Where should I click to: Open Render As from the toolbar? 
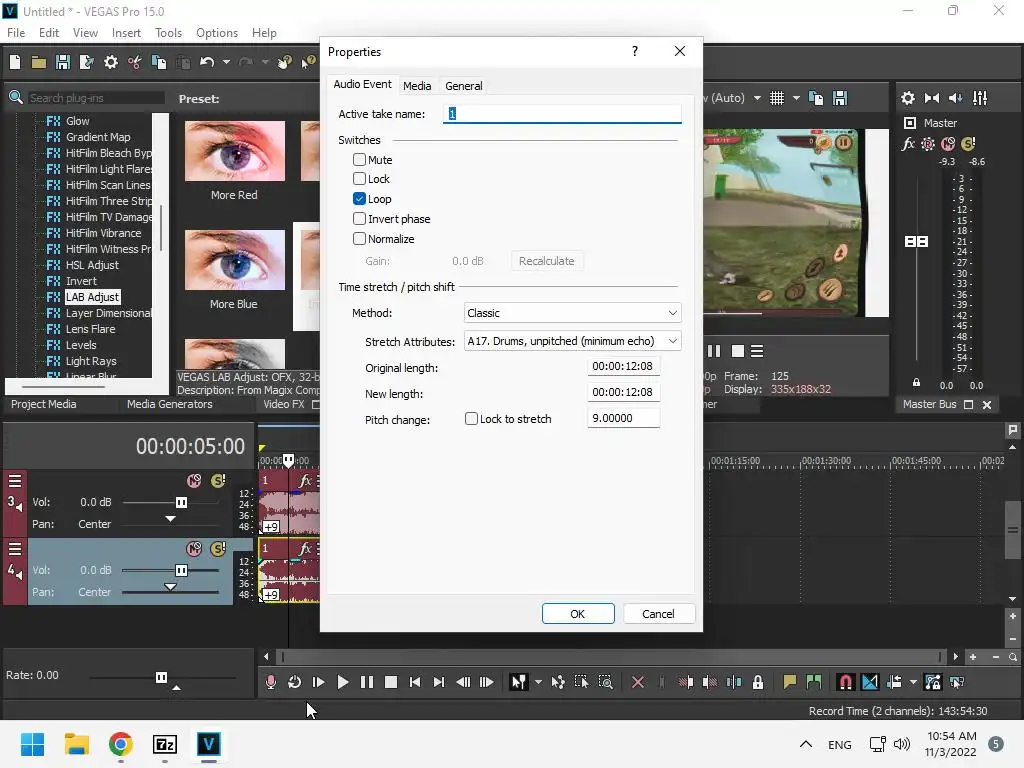click(86, 62)
